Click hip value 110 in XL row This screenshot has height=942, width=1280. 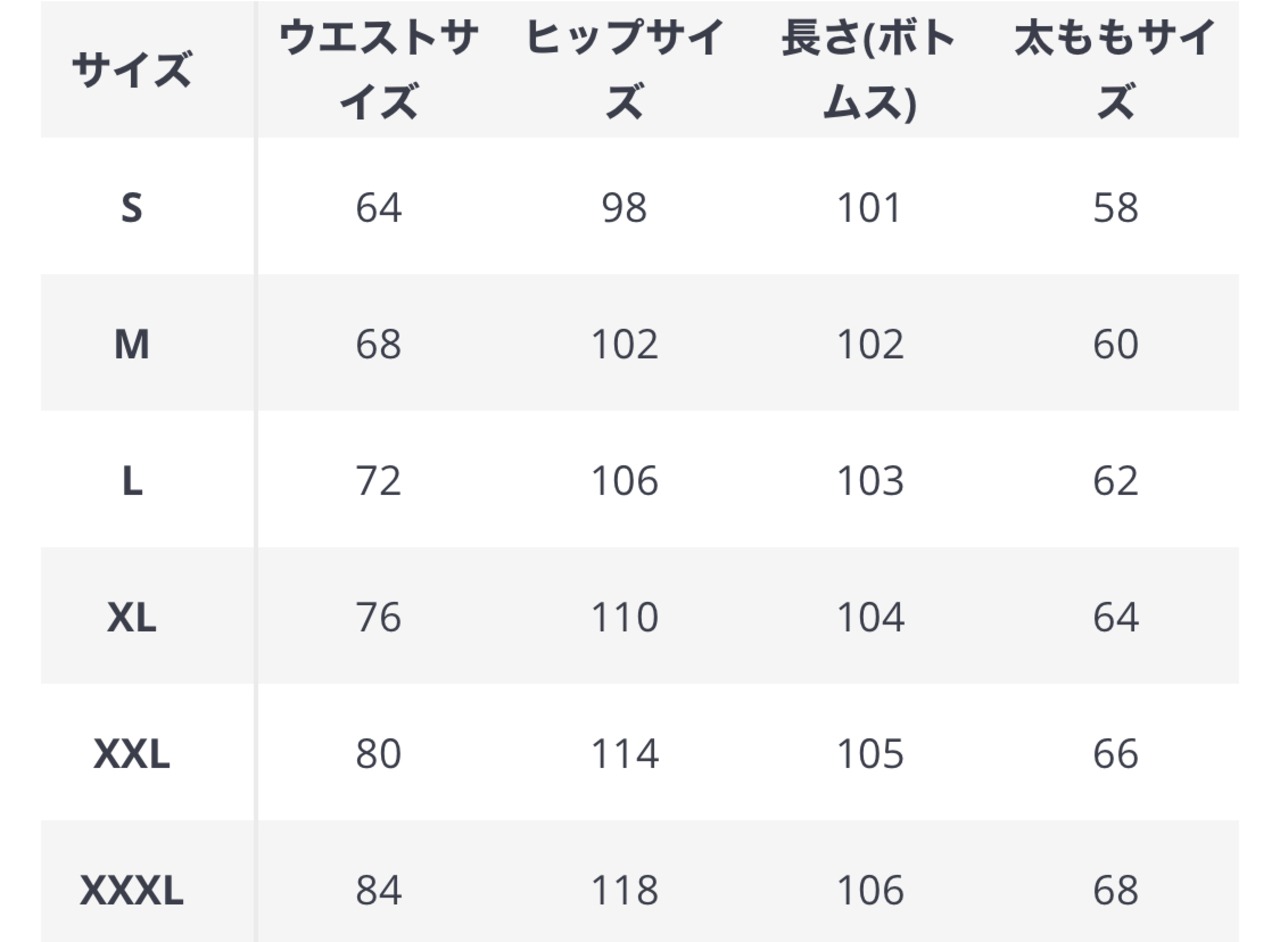pyautogui.click(x=624, y=617)
